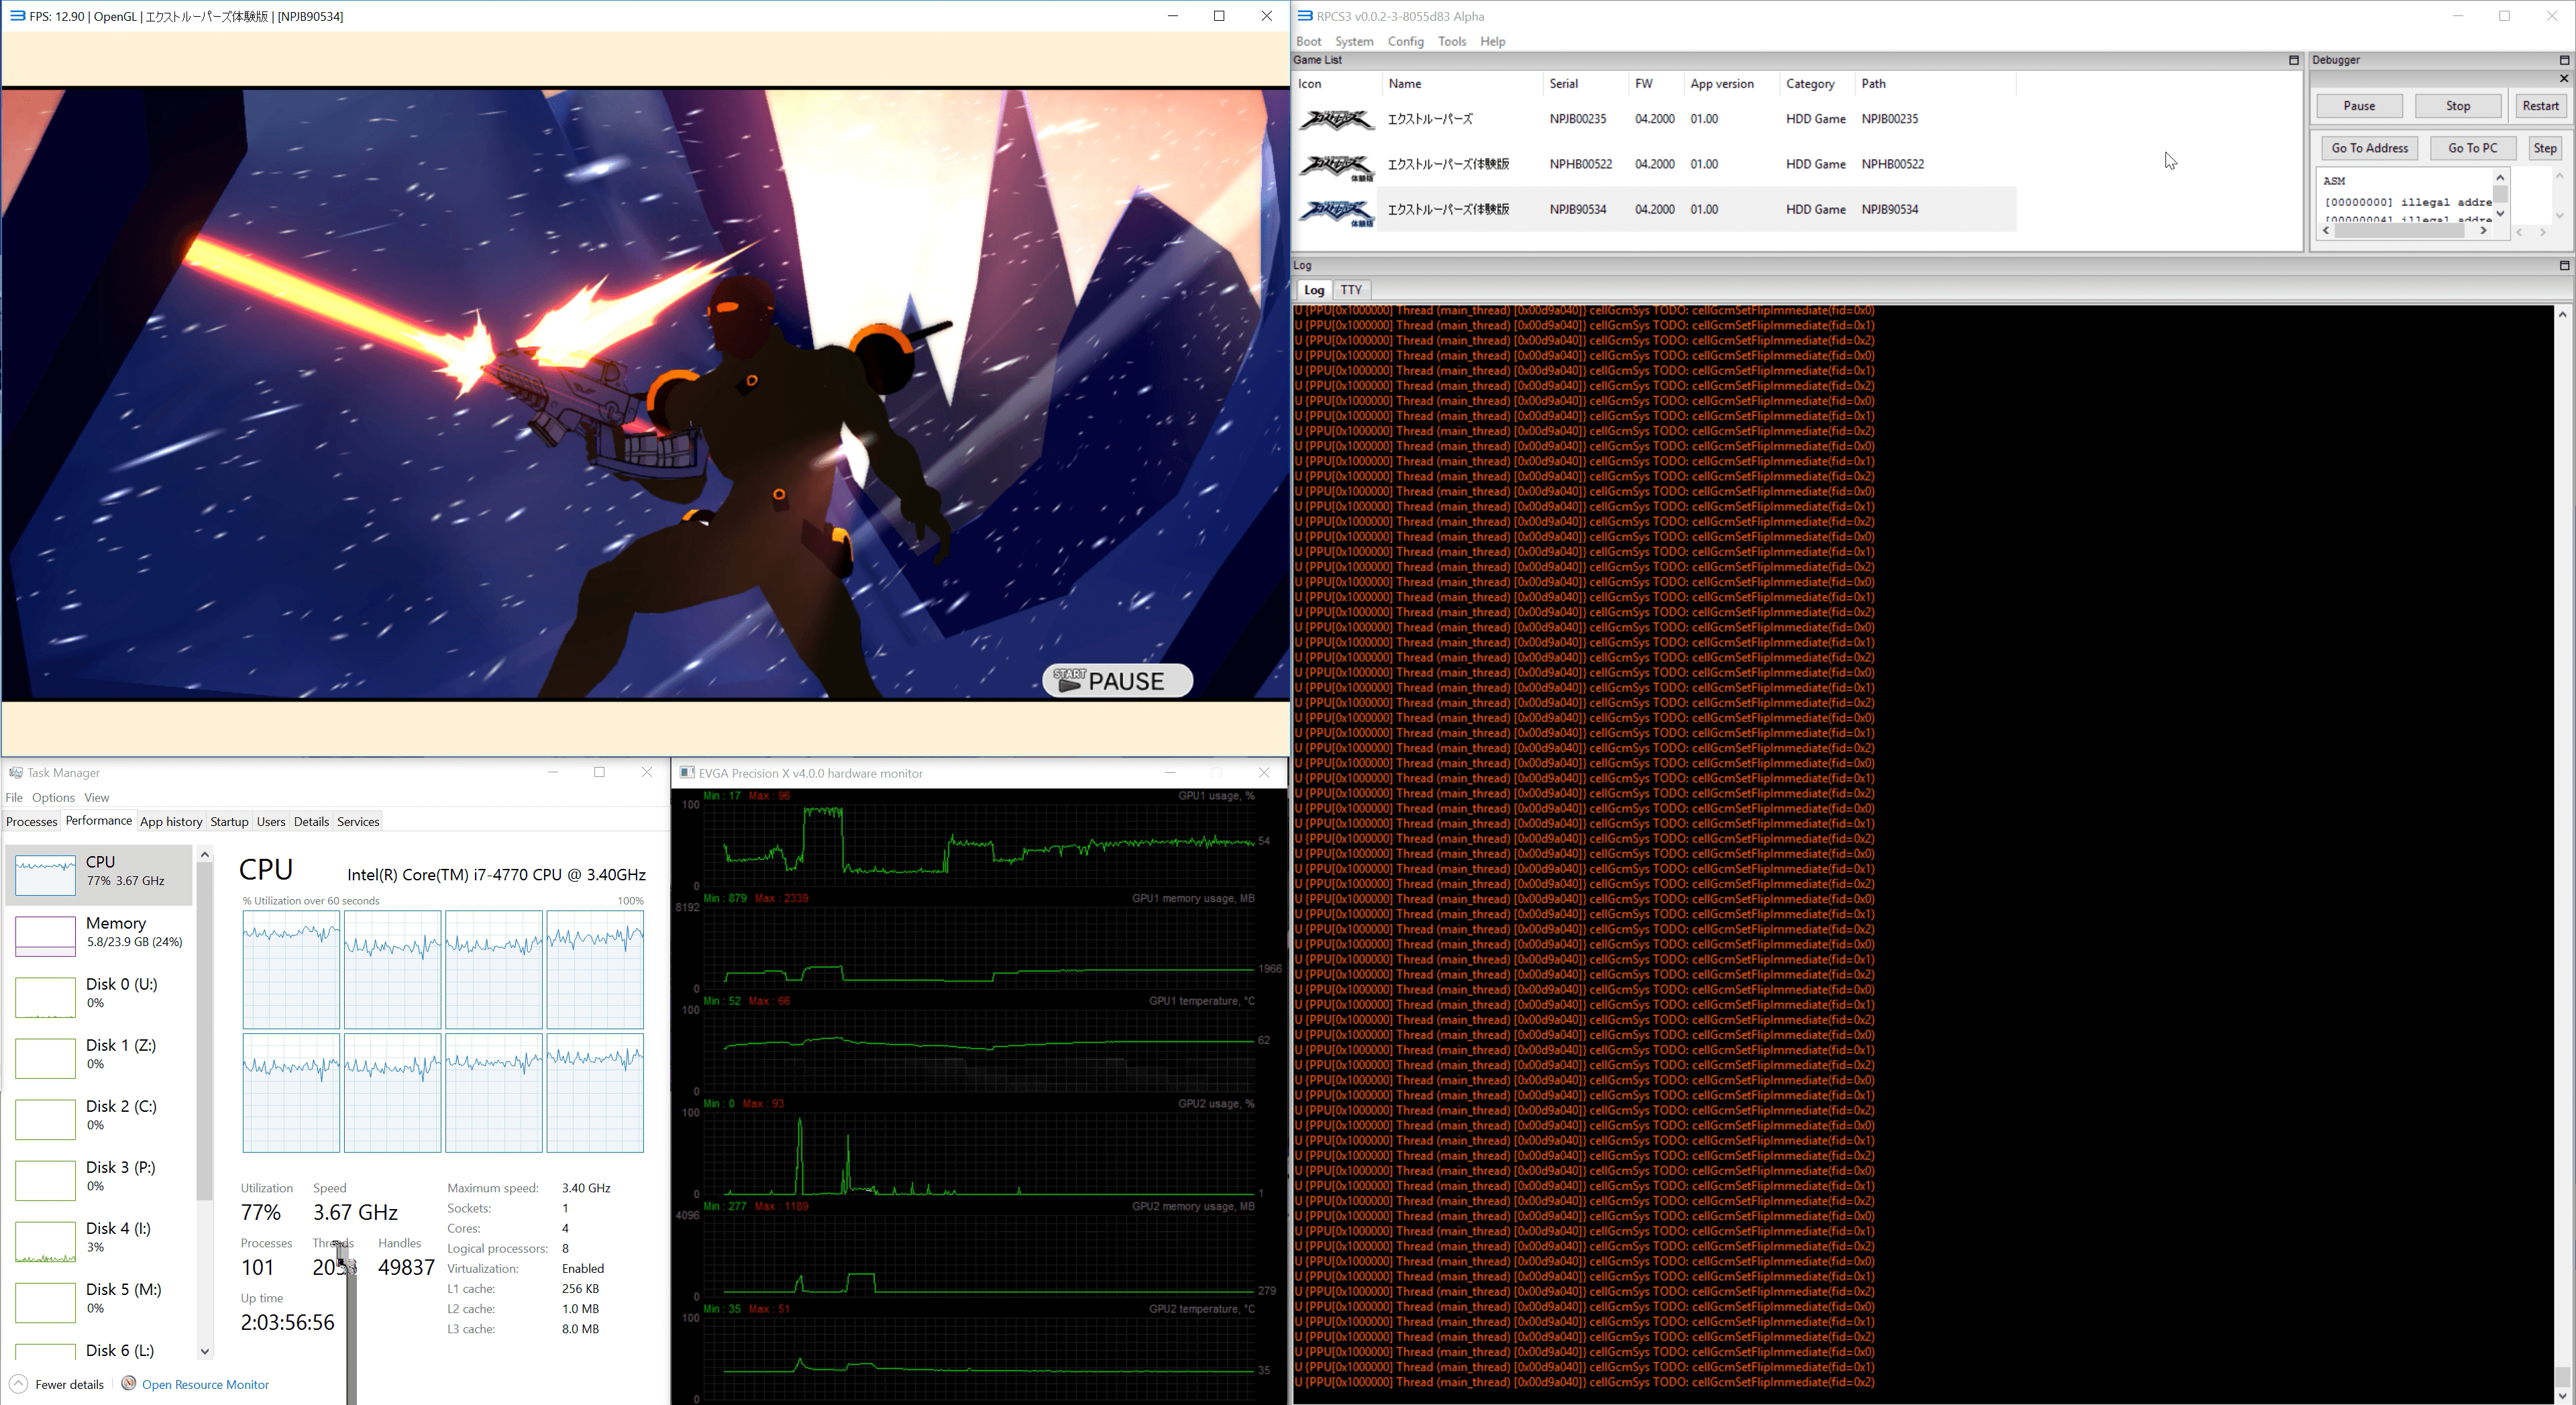Open the Processes tab in Task Manager

[x=31, y=821]
